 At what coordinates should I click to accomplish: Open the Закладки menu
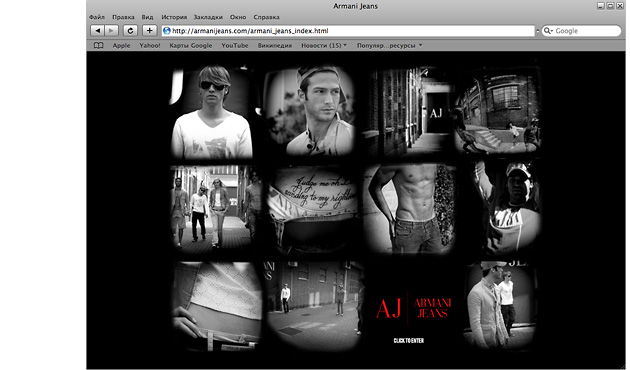point(208,17)
